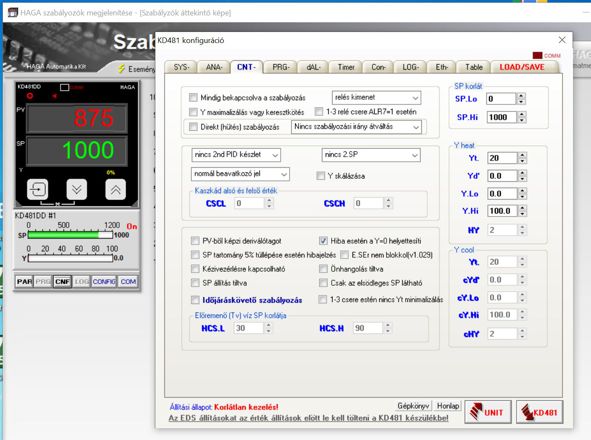Click the red 875 PV display
The width and height of the screenshot is (591, 440).
click(x=77, y=118)
